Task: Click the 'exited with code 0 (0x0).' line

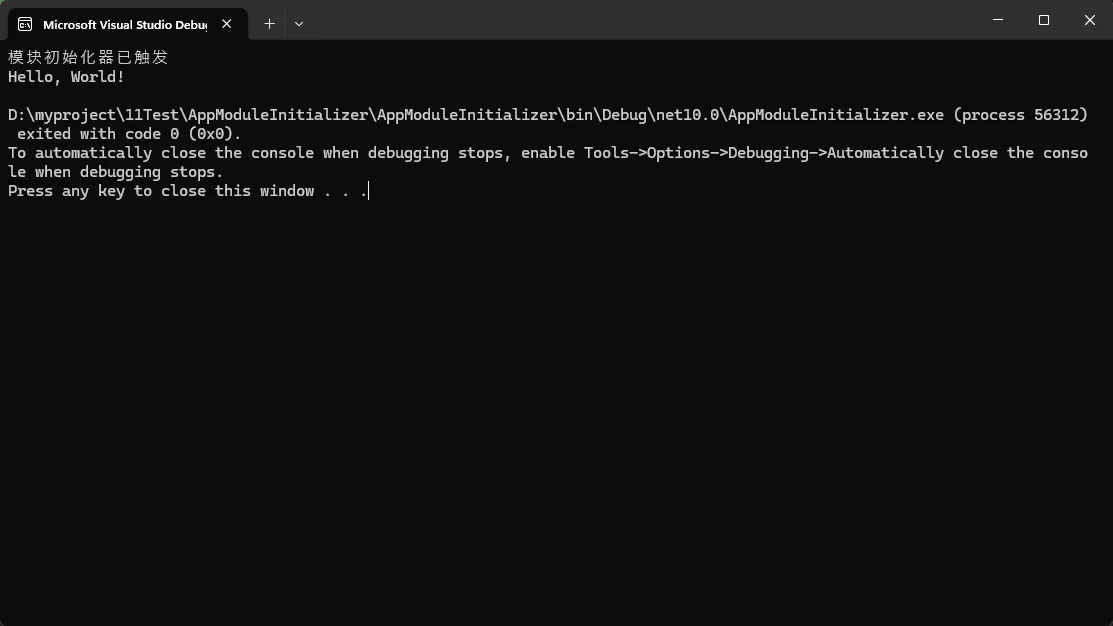Action: click(x=129, y=134)
